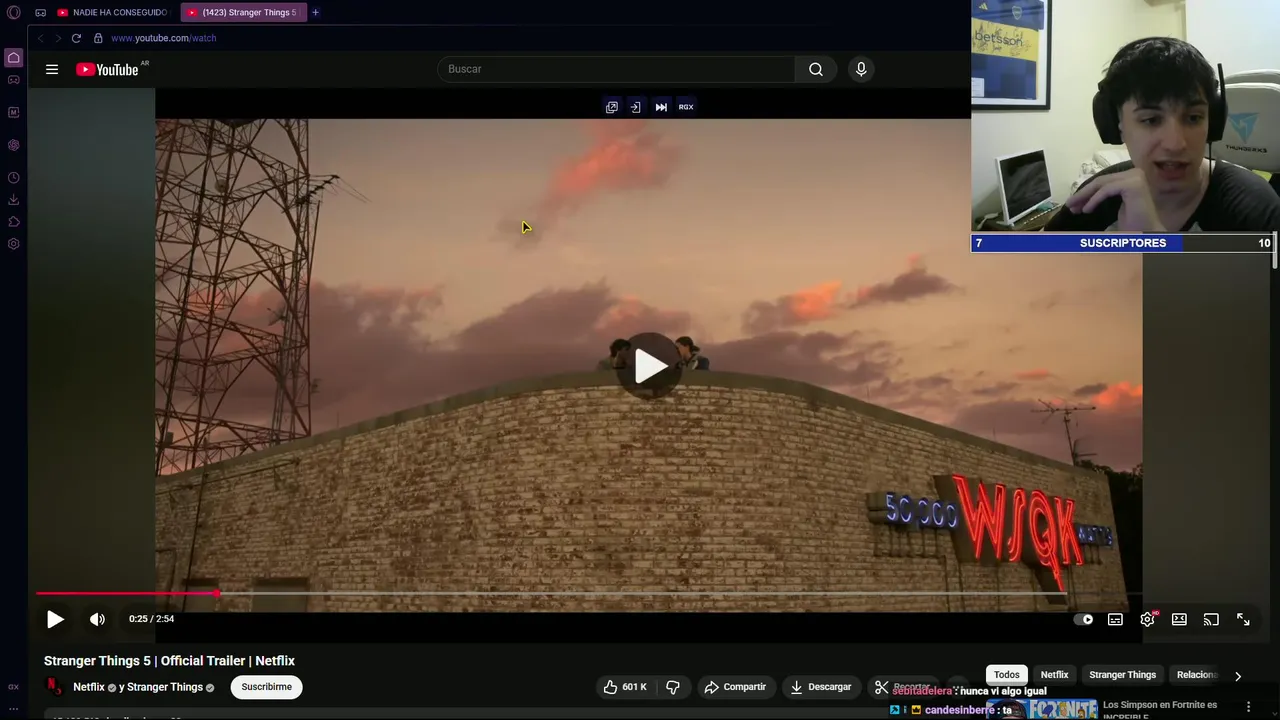
Task: Like the video with 601 K
Action: [625, 687]
